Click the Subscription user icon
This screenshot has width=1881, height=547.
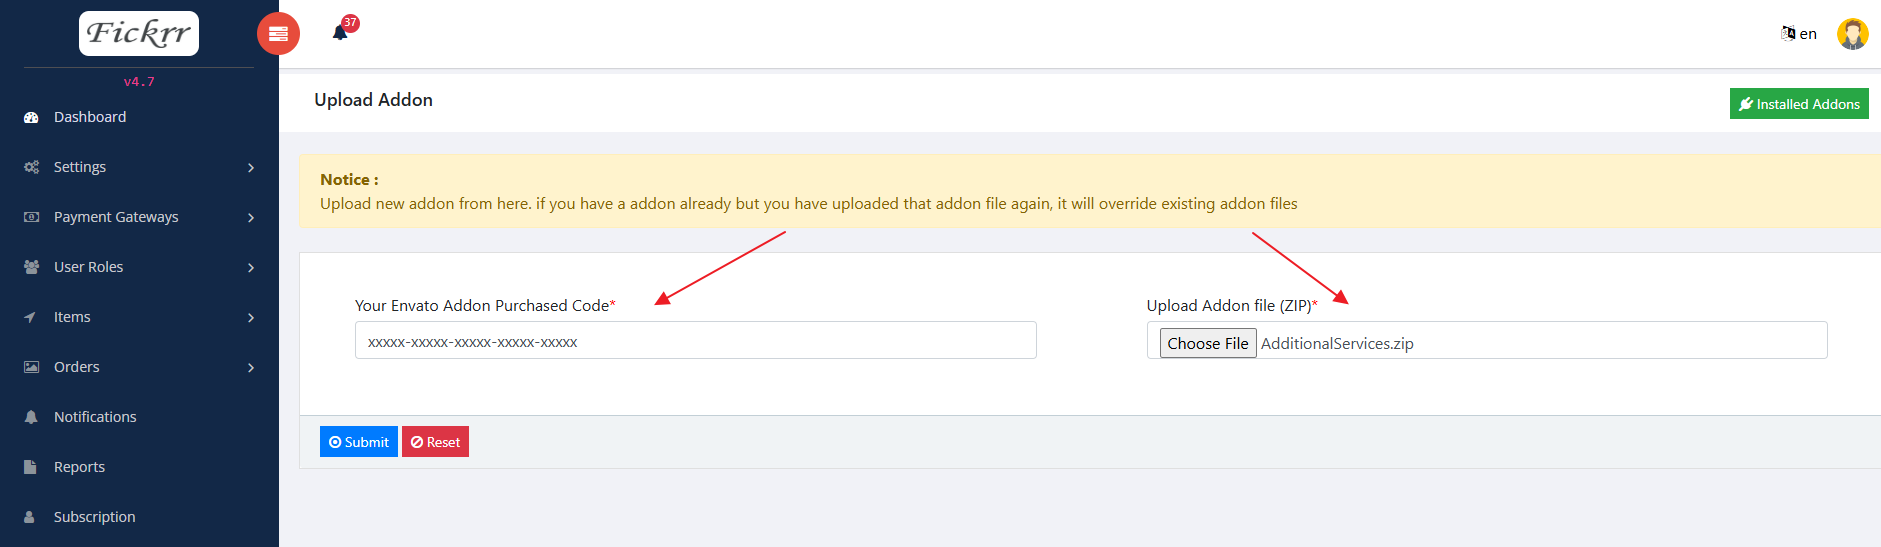(31, 517)
